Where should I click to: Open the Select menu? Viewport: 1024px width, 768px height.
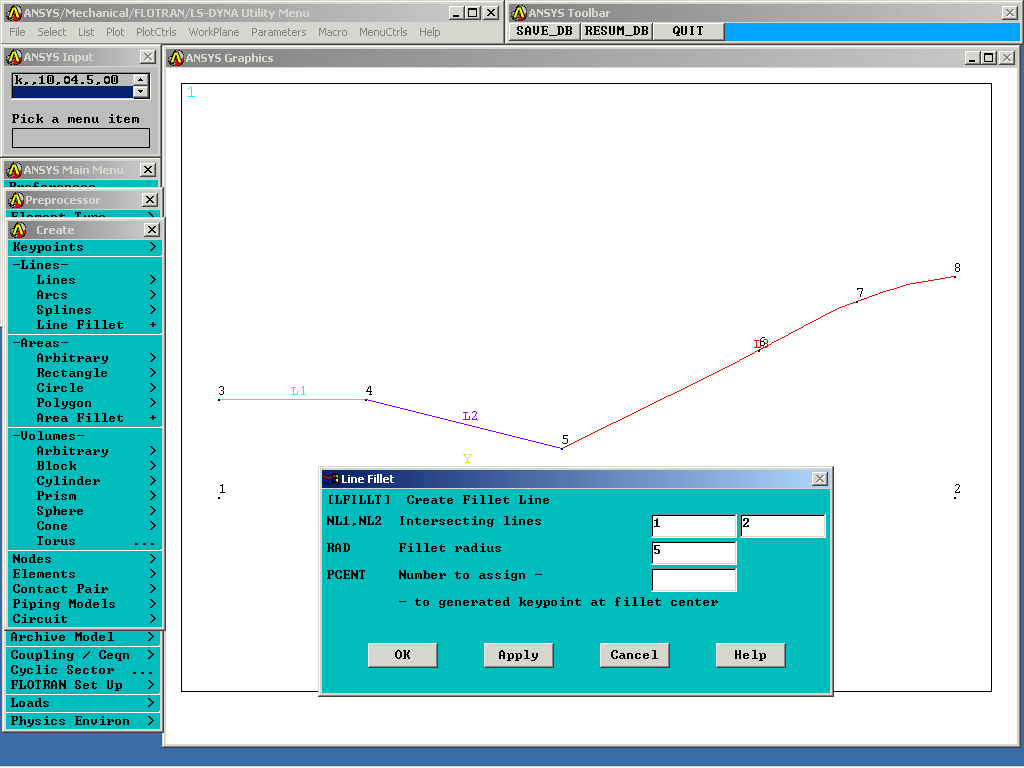(x=52, y=32)
